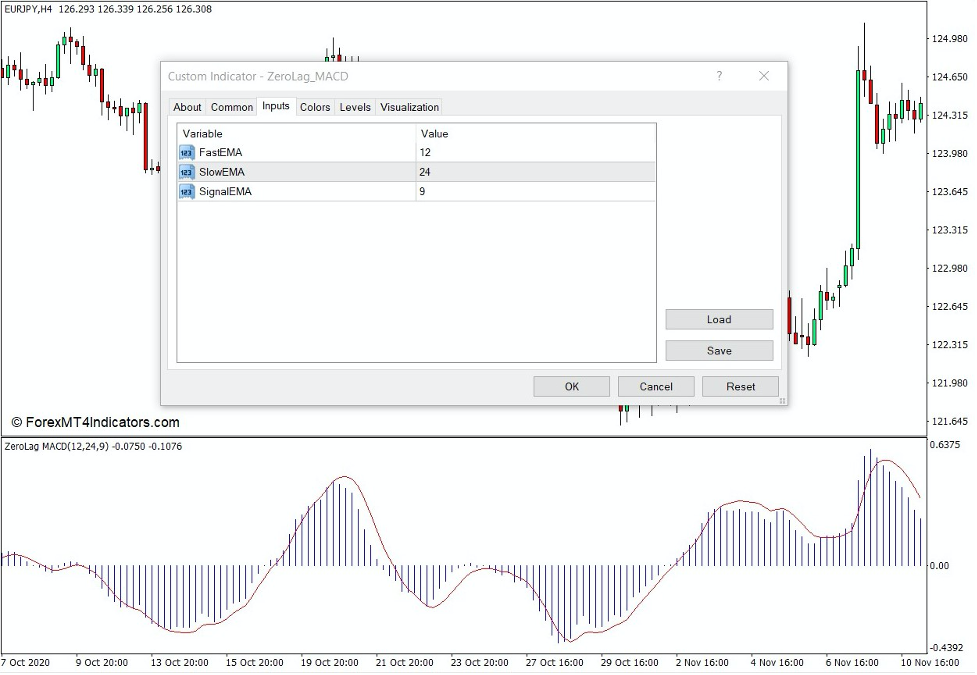Switch to the Common tab
The image size is (977, 675).
[x=231, y=107]
